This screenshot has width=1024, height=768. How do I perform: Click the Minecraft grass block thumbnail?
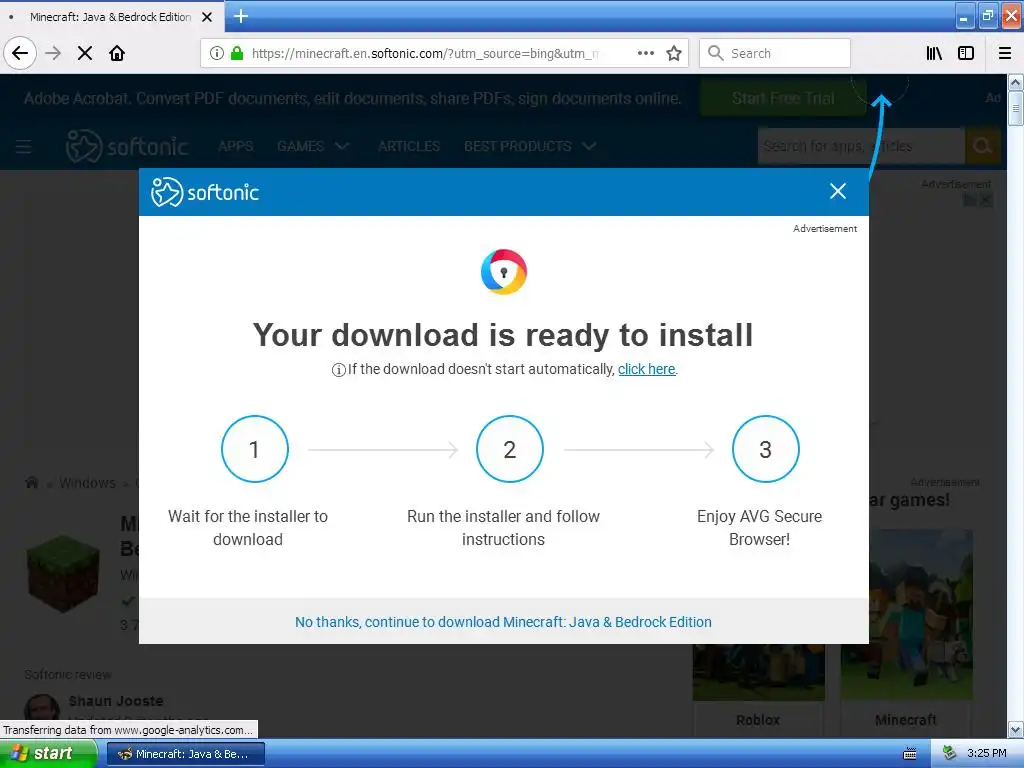(x=63, y=573)
